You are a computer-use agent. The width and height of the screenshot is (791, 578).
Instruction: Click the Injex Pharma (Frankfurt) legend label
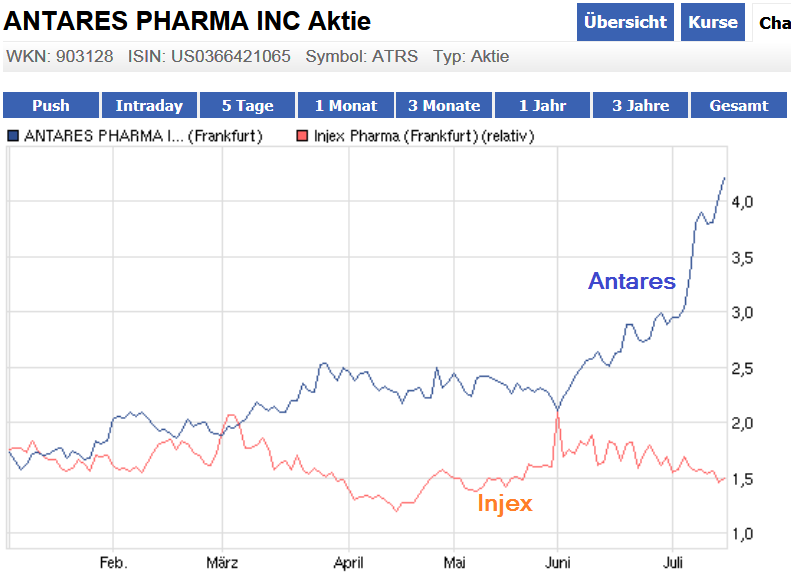[423, 136]
